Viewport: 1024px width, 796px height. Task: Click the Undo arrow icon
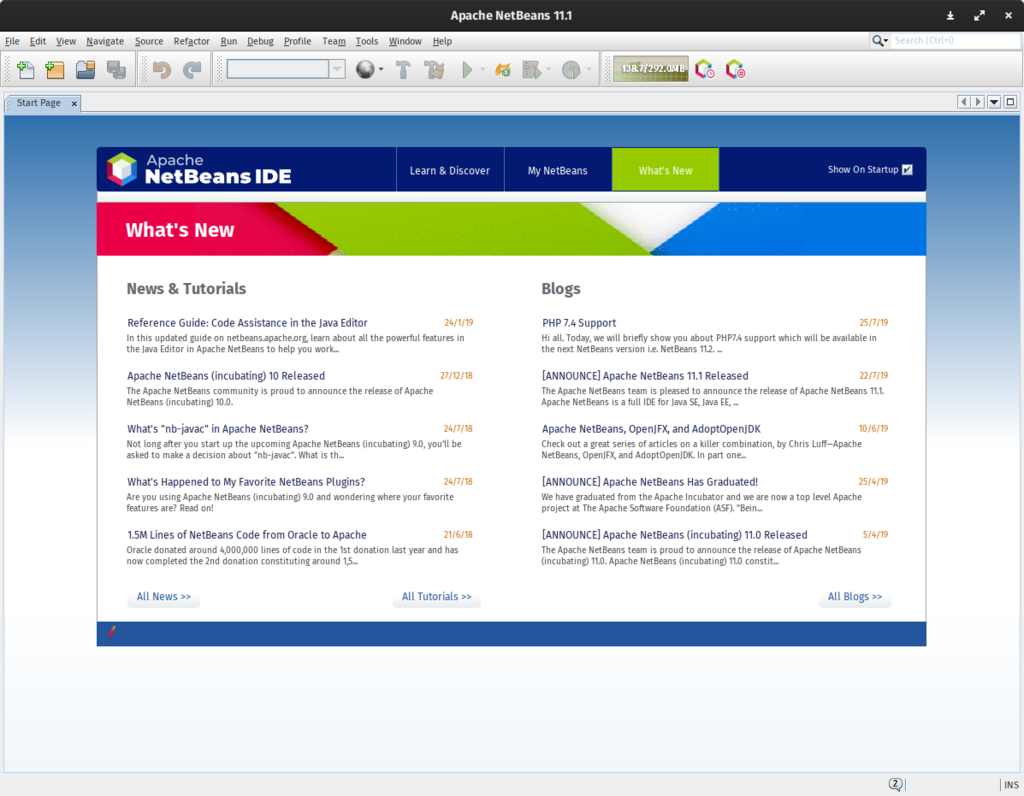[162, 69]
